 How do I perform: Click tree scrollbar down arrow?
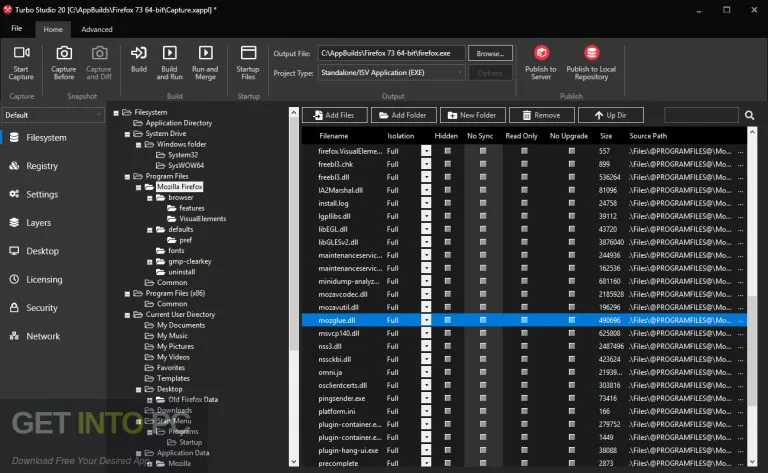pyautogui.click(x=294, y=461)
